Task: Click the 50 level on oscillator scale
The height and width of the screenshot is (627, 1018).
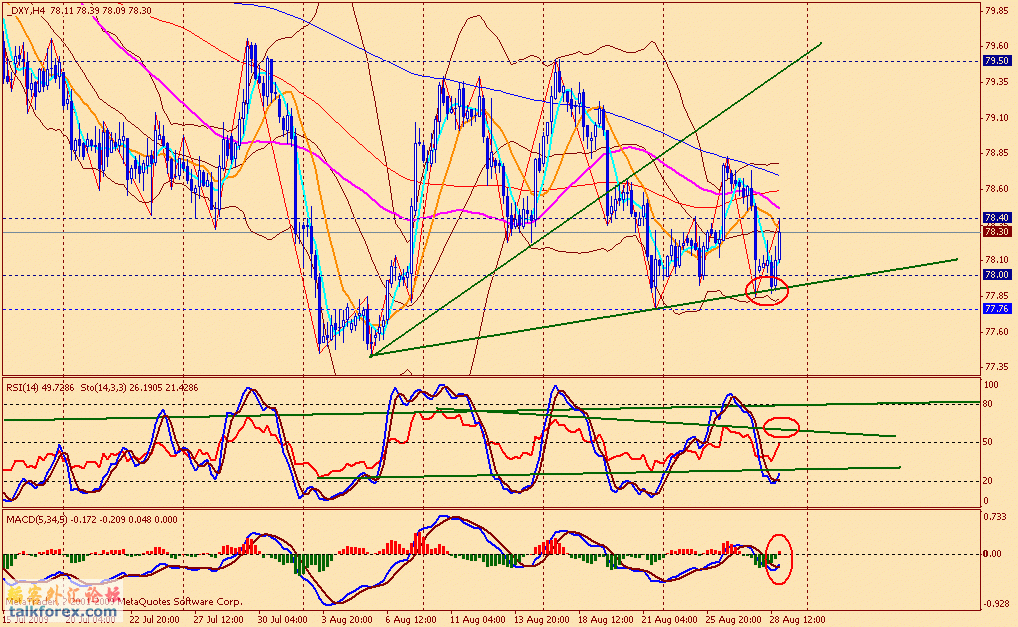Action: pos(988,442)
